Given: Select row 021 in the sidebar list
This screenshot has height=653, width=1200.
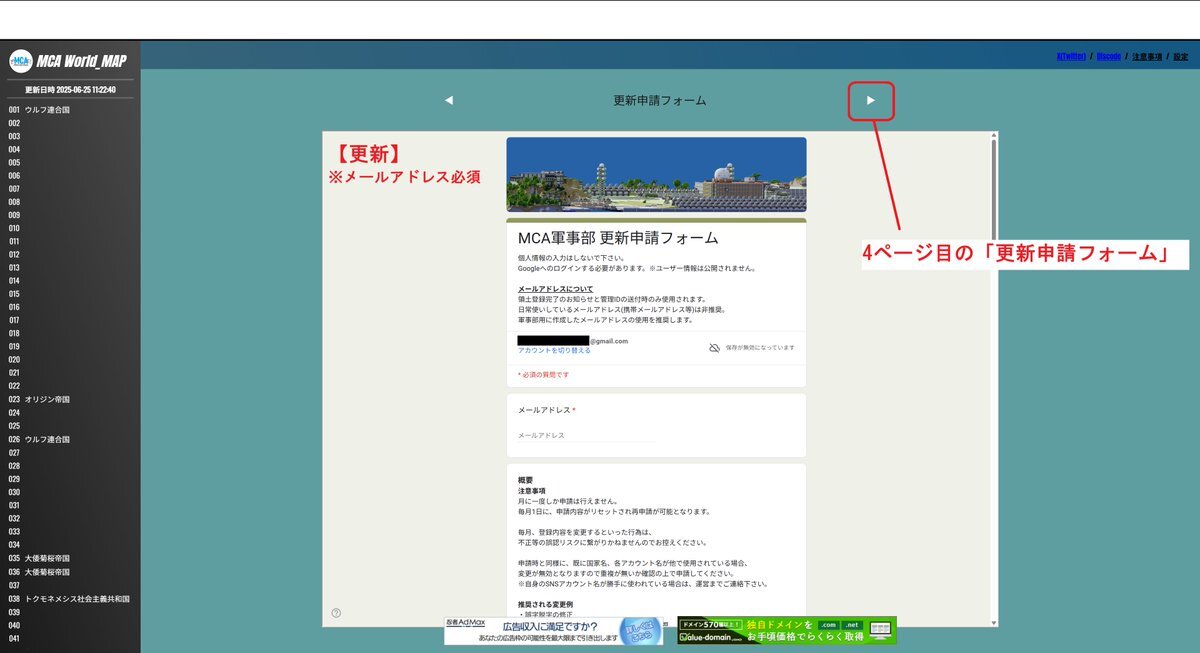Looking at the screenshot, I should 70,373.
